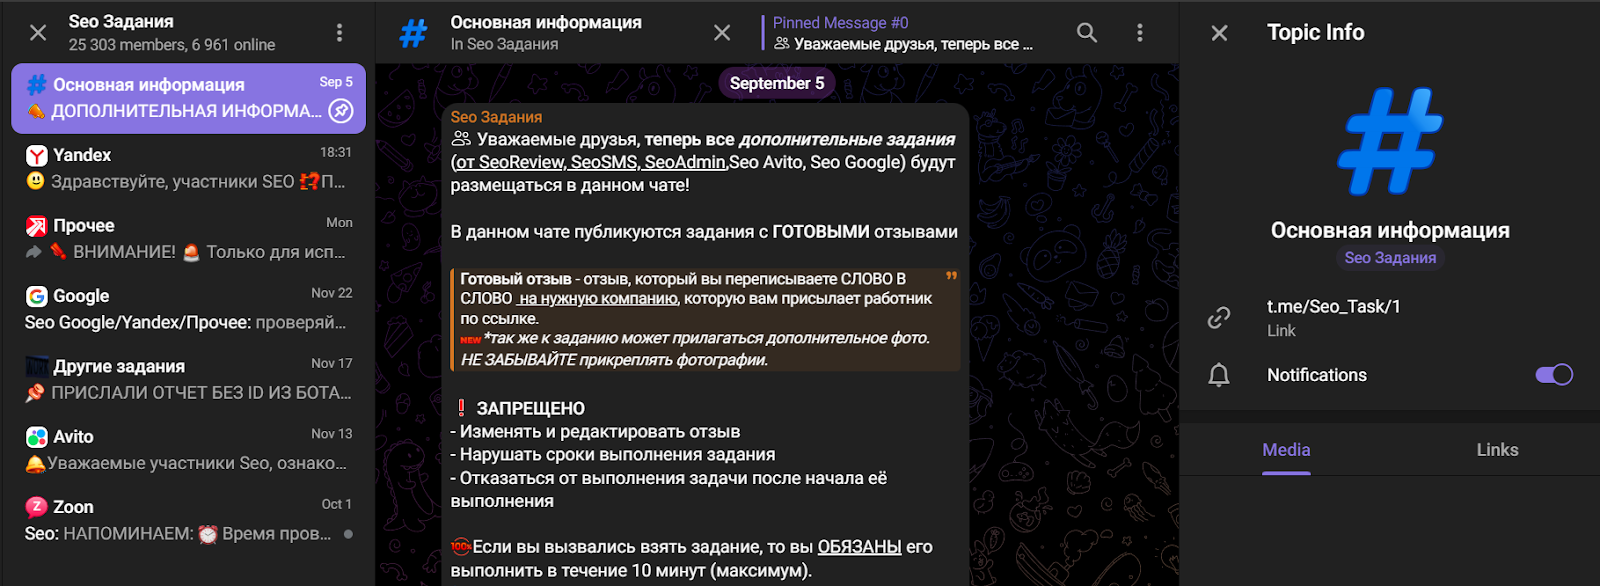Copy the t.me/Seo_Task/1 link
This screenshot has width=1600, height=586.
pyautogui.click(x=1333, y=307)
